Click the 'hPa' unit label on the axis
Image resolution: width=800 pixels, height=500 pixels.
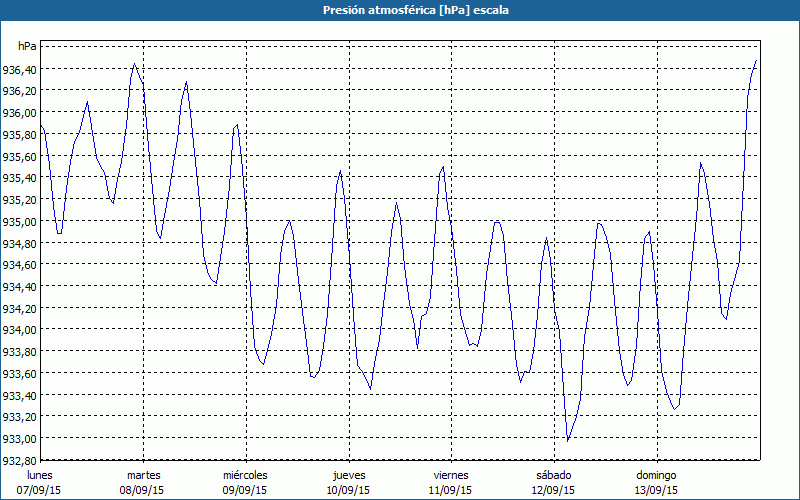pos(27,47)
